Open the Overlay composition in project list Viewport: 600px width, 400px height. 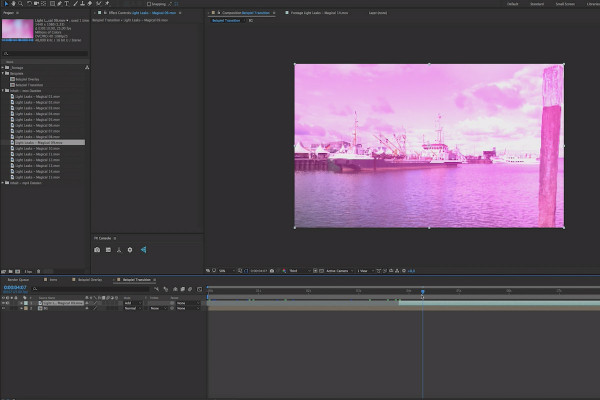coord(25,79)
